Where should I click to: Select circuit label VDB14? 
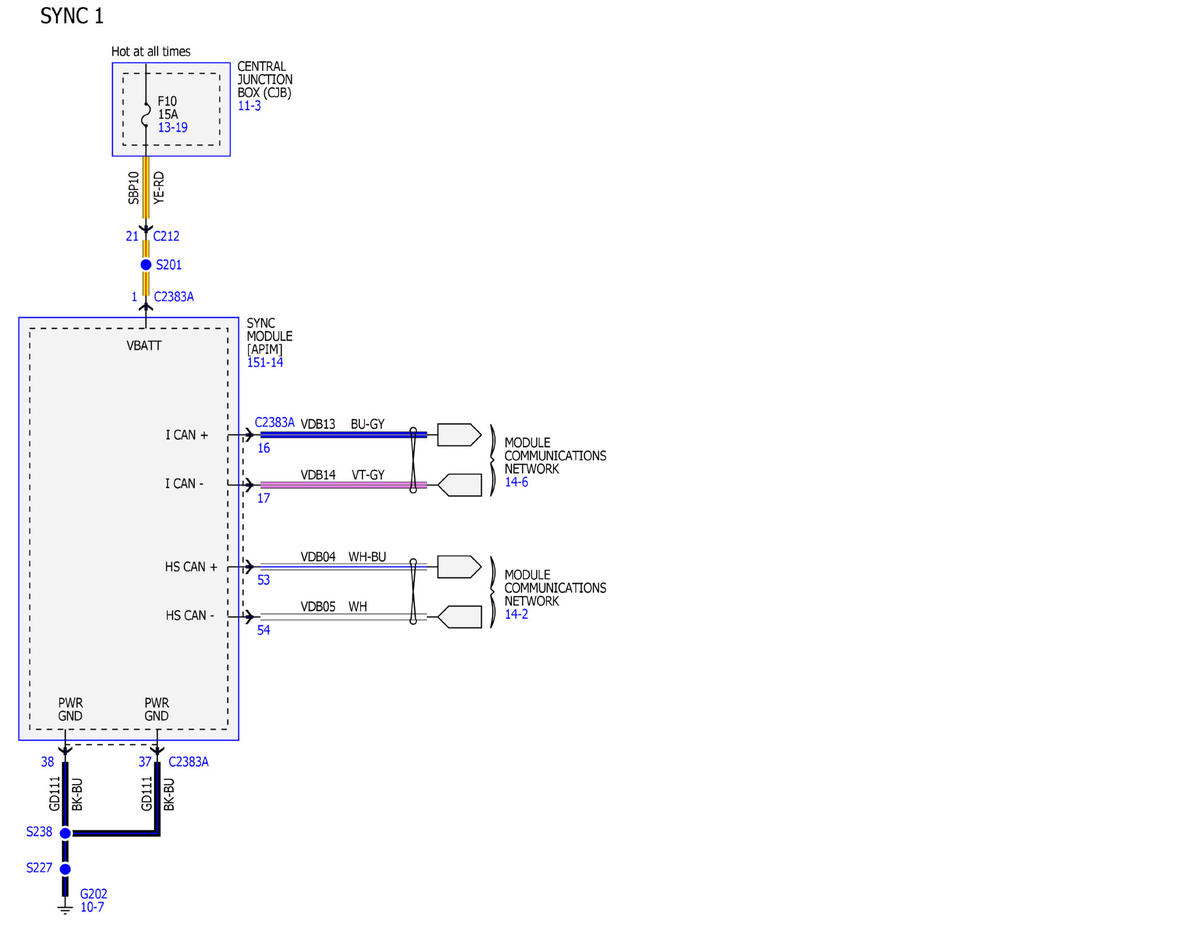[318, 474]
